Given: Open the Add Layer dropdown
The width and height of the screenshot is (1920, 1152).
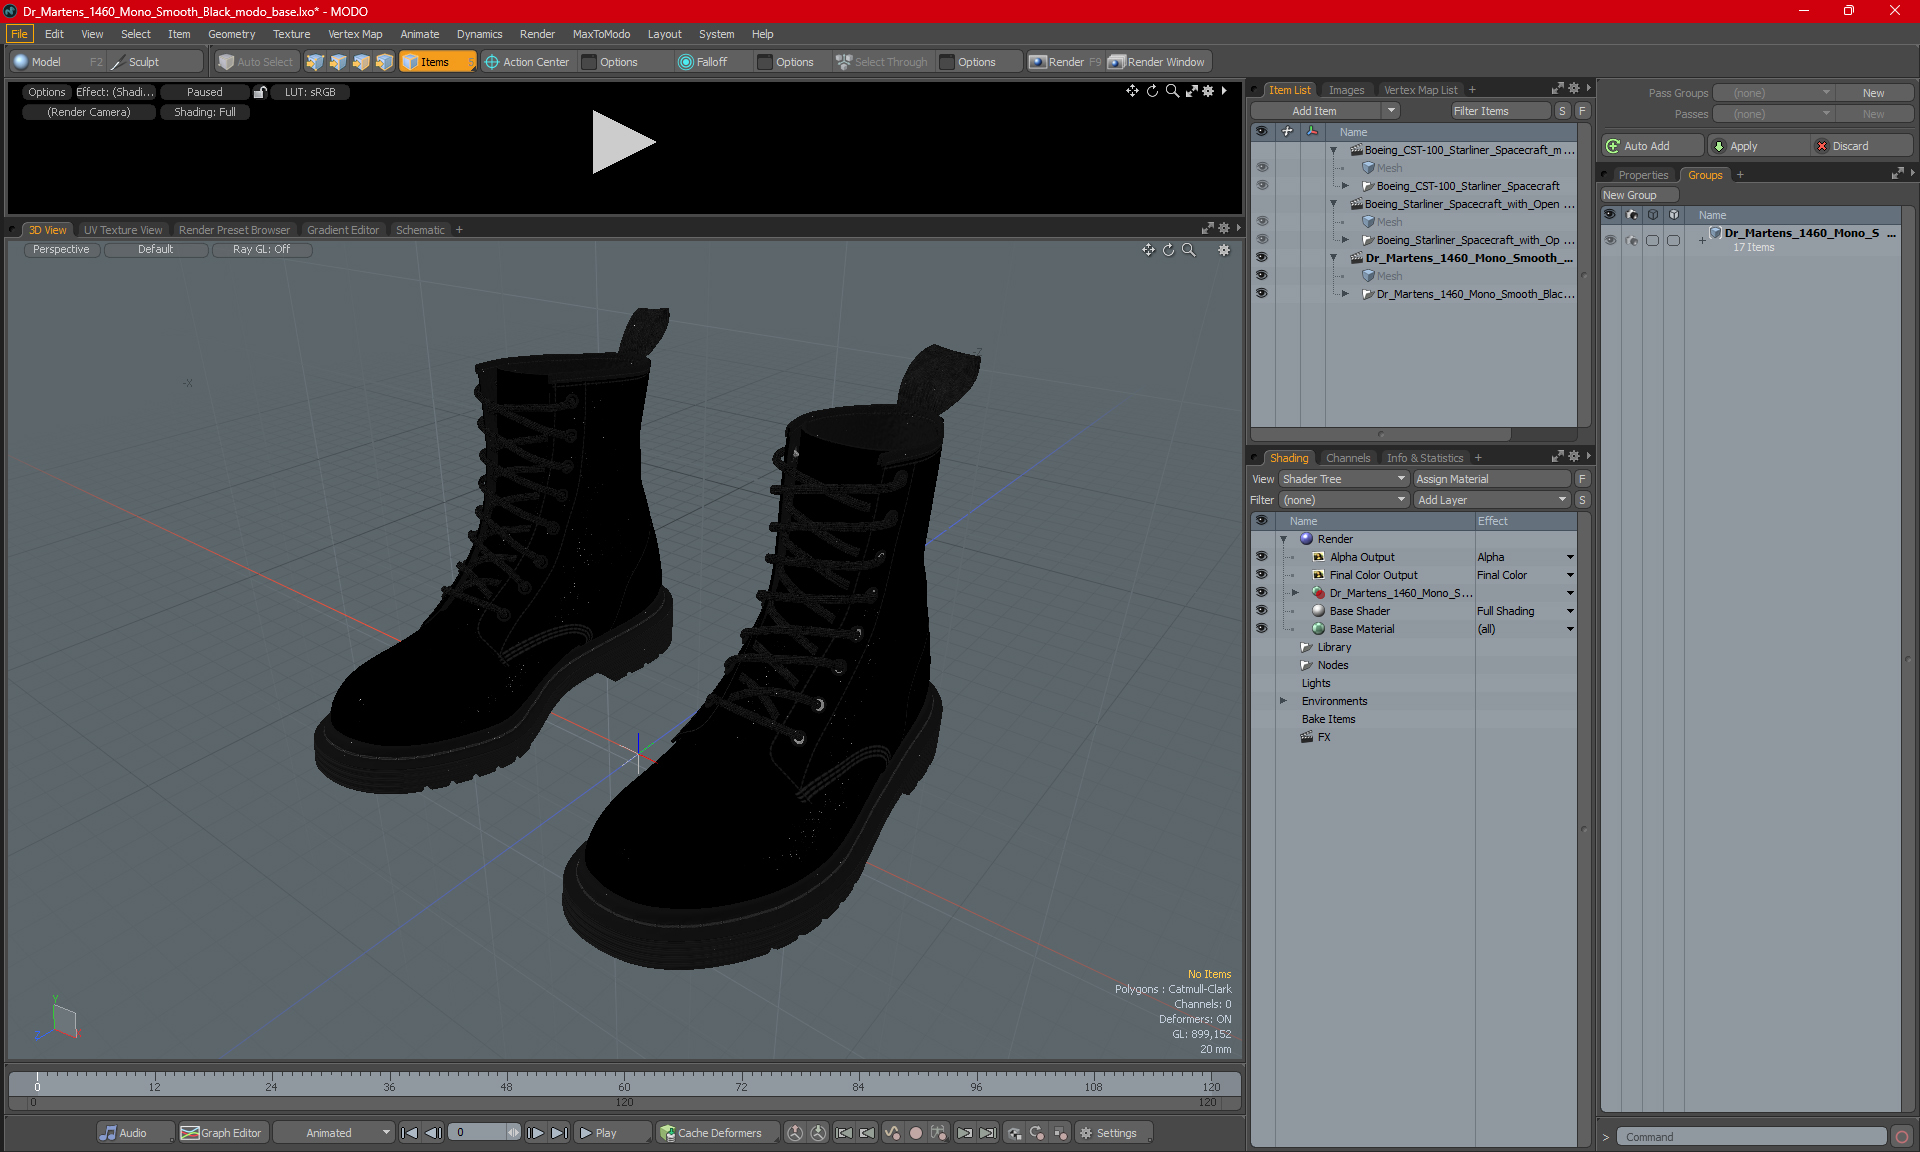Looking at the screenshot, I should pos(1491,500).
